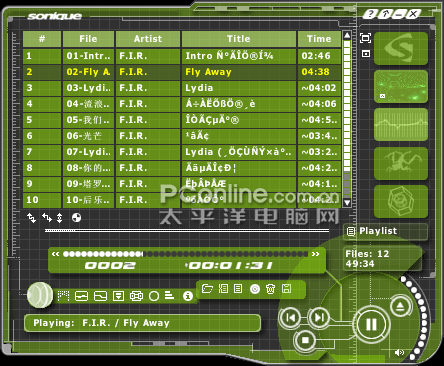
Task: Click the 'Playing: F.I.R. / Fly Away' status text
Action: pos(102,323)
